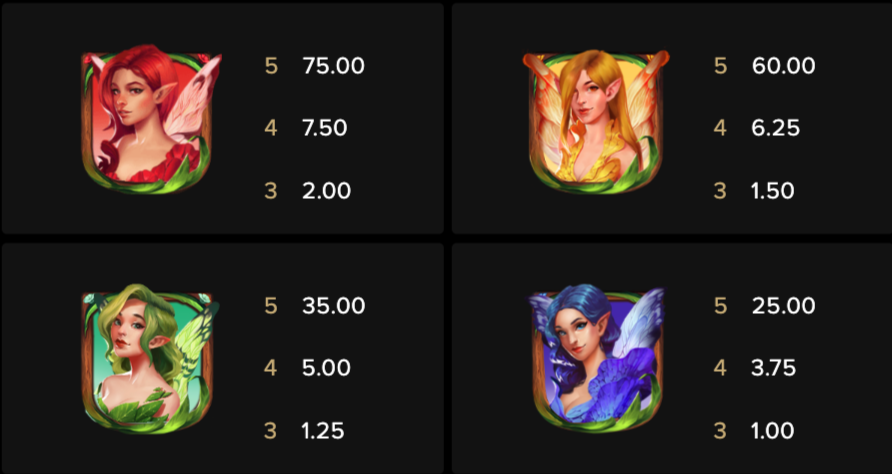
Task: Select the 7.50 payout value
Action: coord(324,128)
